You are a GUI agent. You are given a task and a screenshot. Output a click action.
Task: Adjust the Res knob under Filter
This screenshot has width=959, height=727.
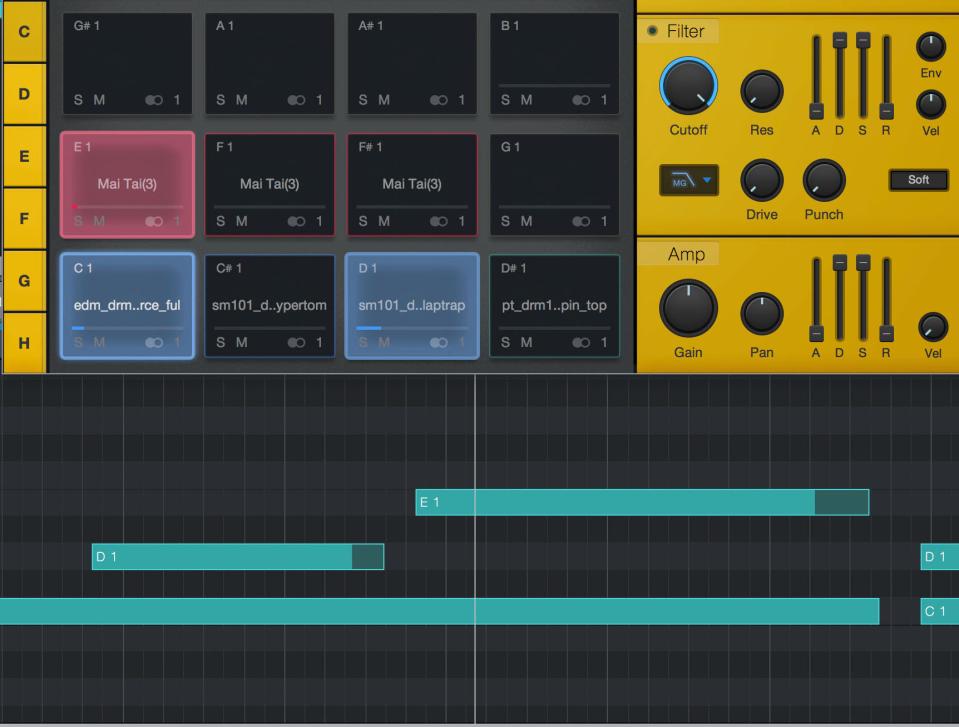point(761,90)
